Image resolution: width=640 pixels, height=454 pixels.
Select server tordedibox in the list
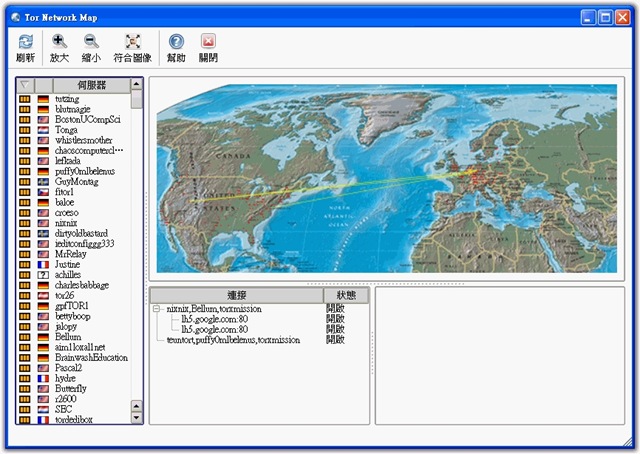[x=74, y=420]
